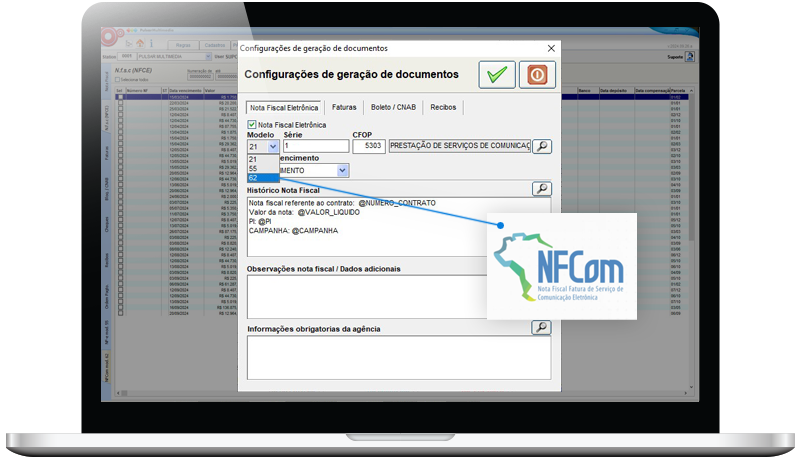Select 62 in the Modelo dropdown list
Viewport: 800px width, 460px height.
[263, 177]
